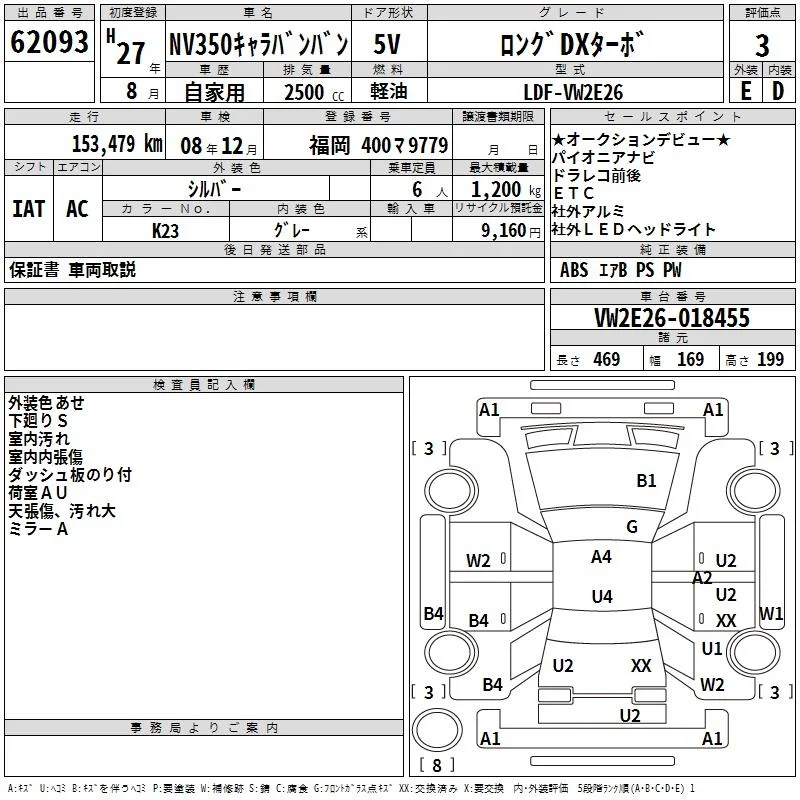The width and height of the screenshot is (800, 800).
Task: Click the W1 mark on right side
Action: coord(771,614)
